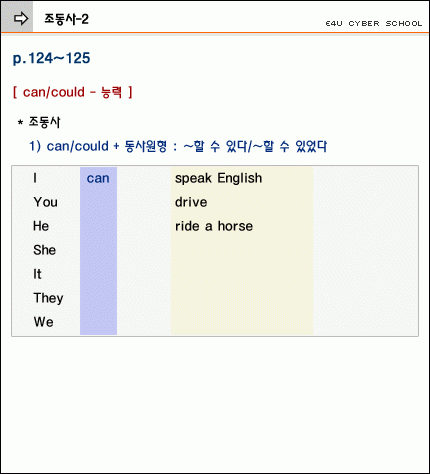Image resolution: width=430 pixels, height=474 pixels.
Task: Click the red can/could 능력 heading
Action: point(73,92)
